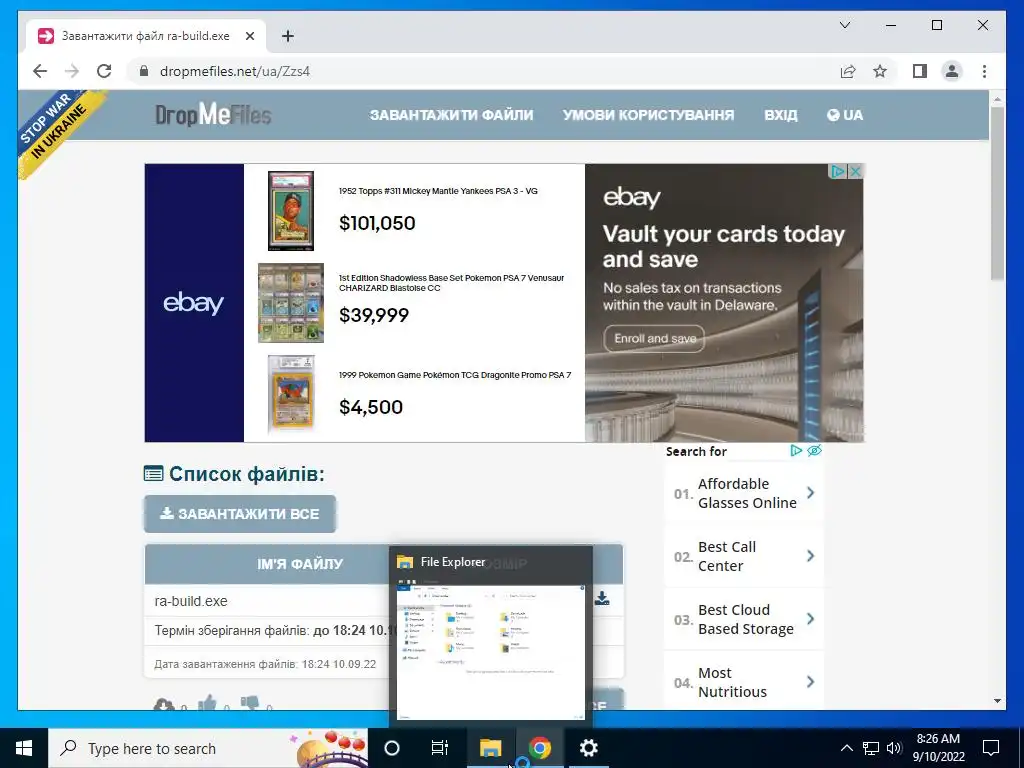Open the Chrome side panel
Image resolution: width=1024 pixels, height=768 pixels.
coord(920,71)
